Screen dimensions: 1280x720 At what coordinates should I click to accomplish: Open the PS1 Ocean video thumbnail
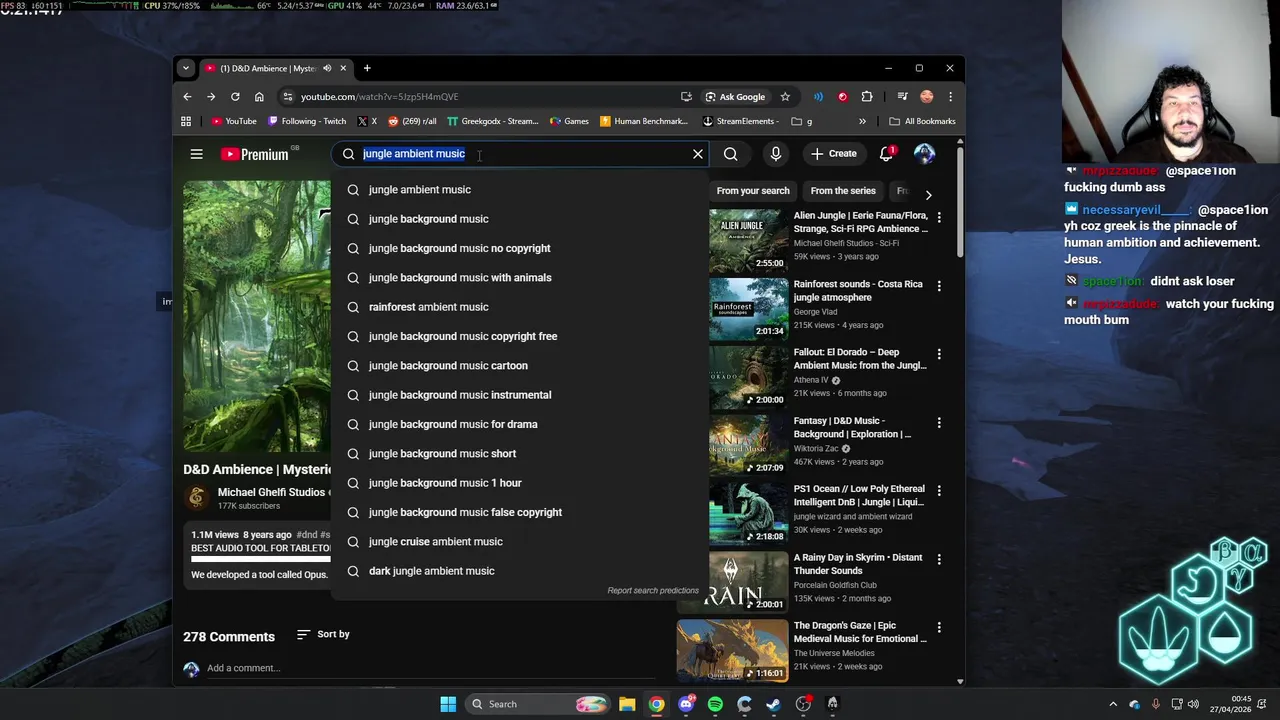coord(749,514)
